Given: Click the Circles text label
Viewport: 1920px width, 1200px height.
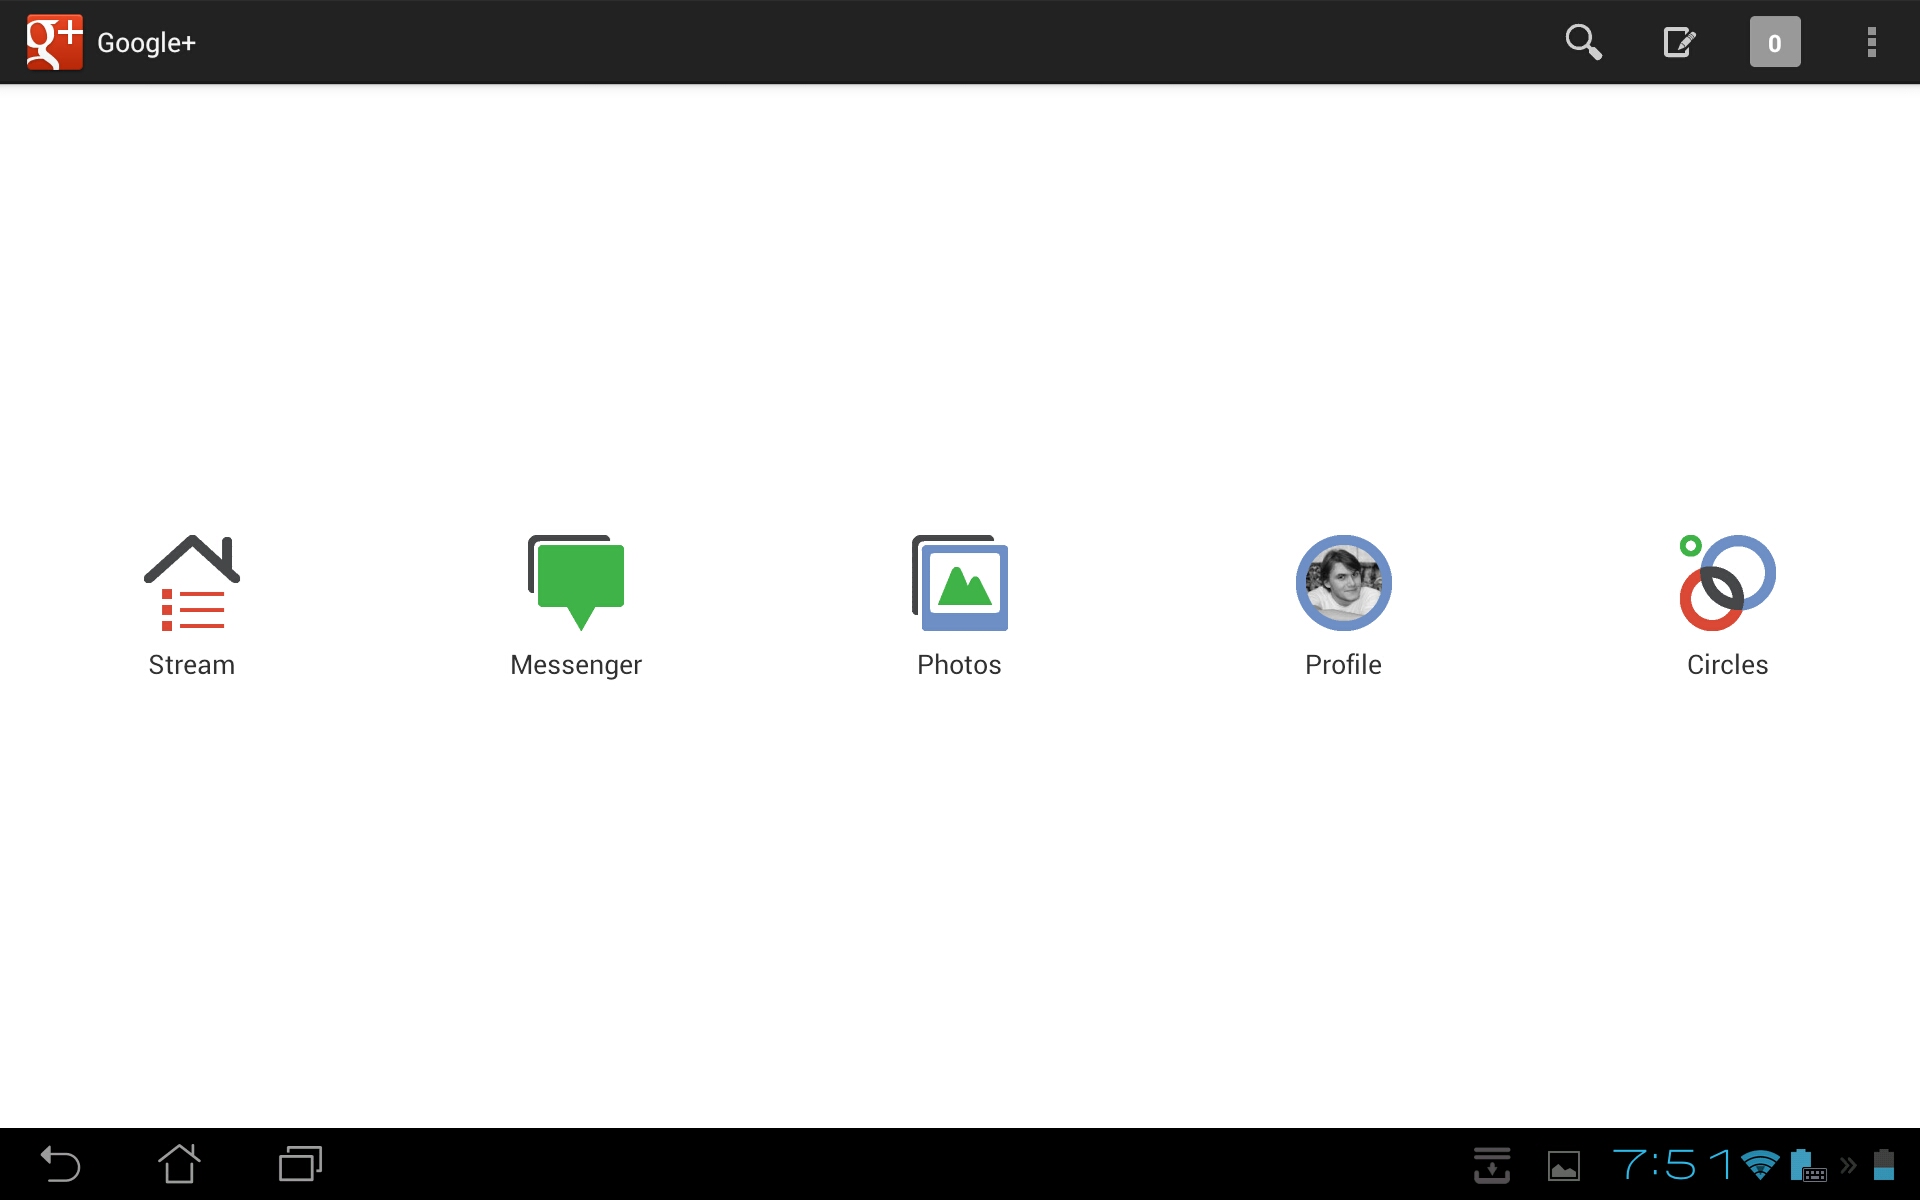Looking at the screenshot, I should click(1727, 665).
